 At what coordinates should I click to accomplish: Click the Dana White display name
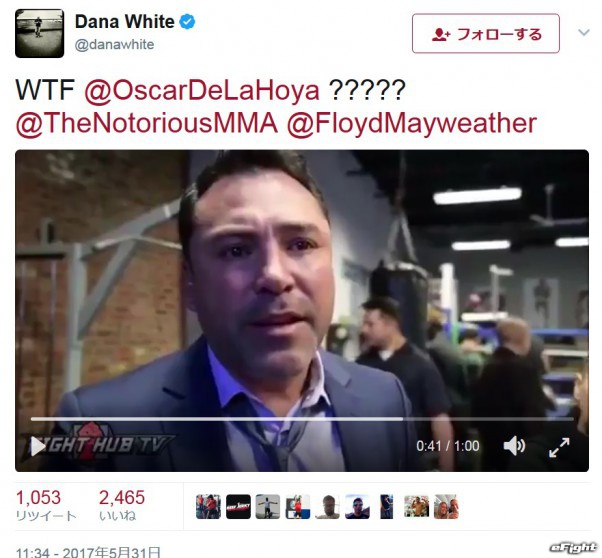click(x=125, y=22)
